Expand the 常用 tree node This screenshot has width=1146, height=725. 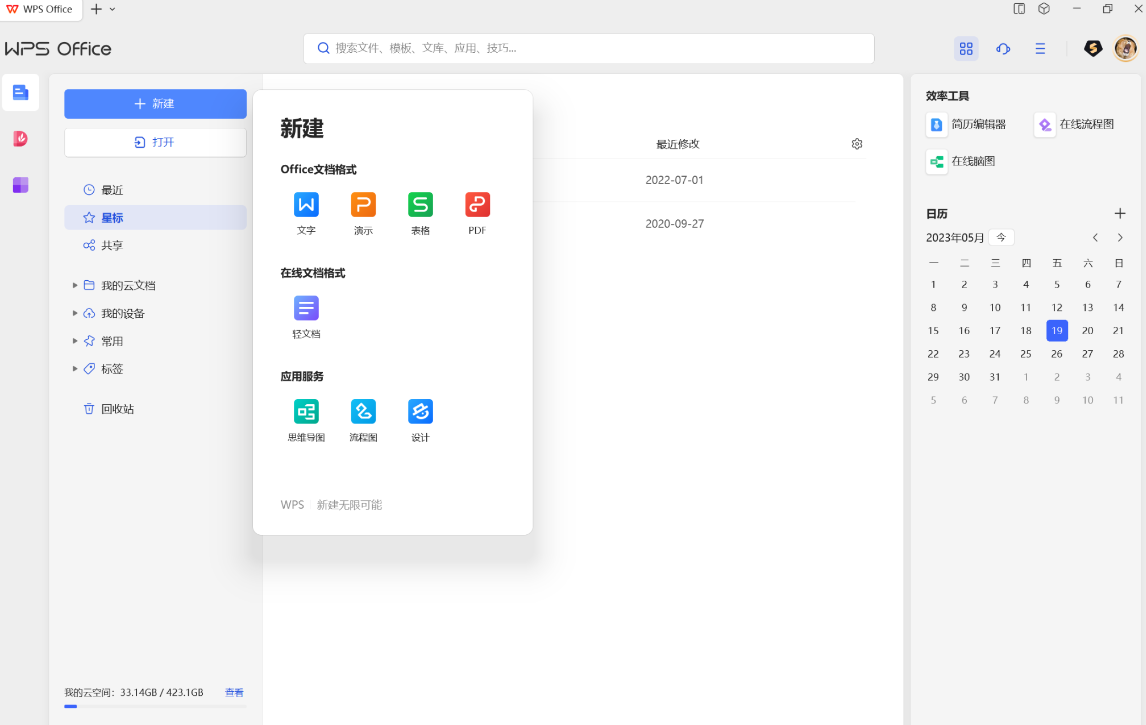75,341
